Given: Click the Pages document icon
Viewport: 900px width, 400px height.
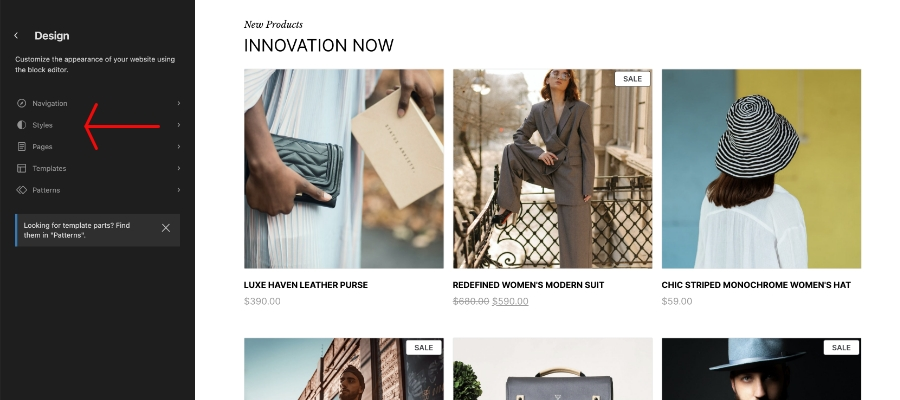Looking at the screenshot, I should 21,147.
